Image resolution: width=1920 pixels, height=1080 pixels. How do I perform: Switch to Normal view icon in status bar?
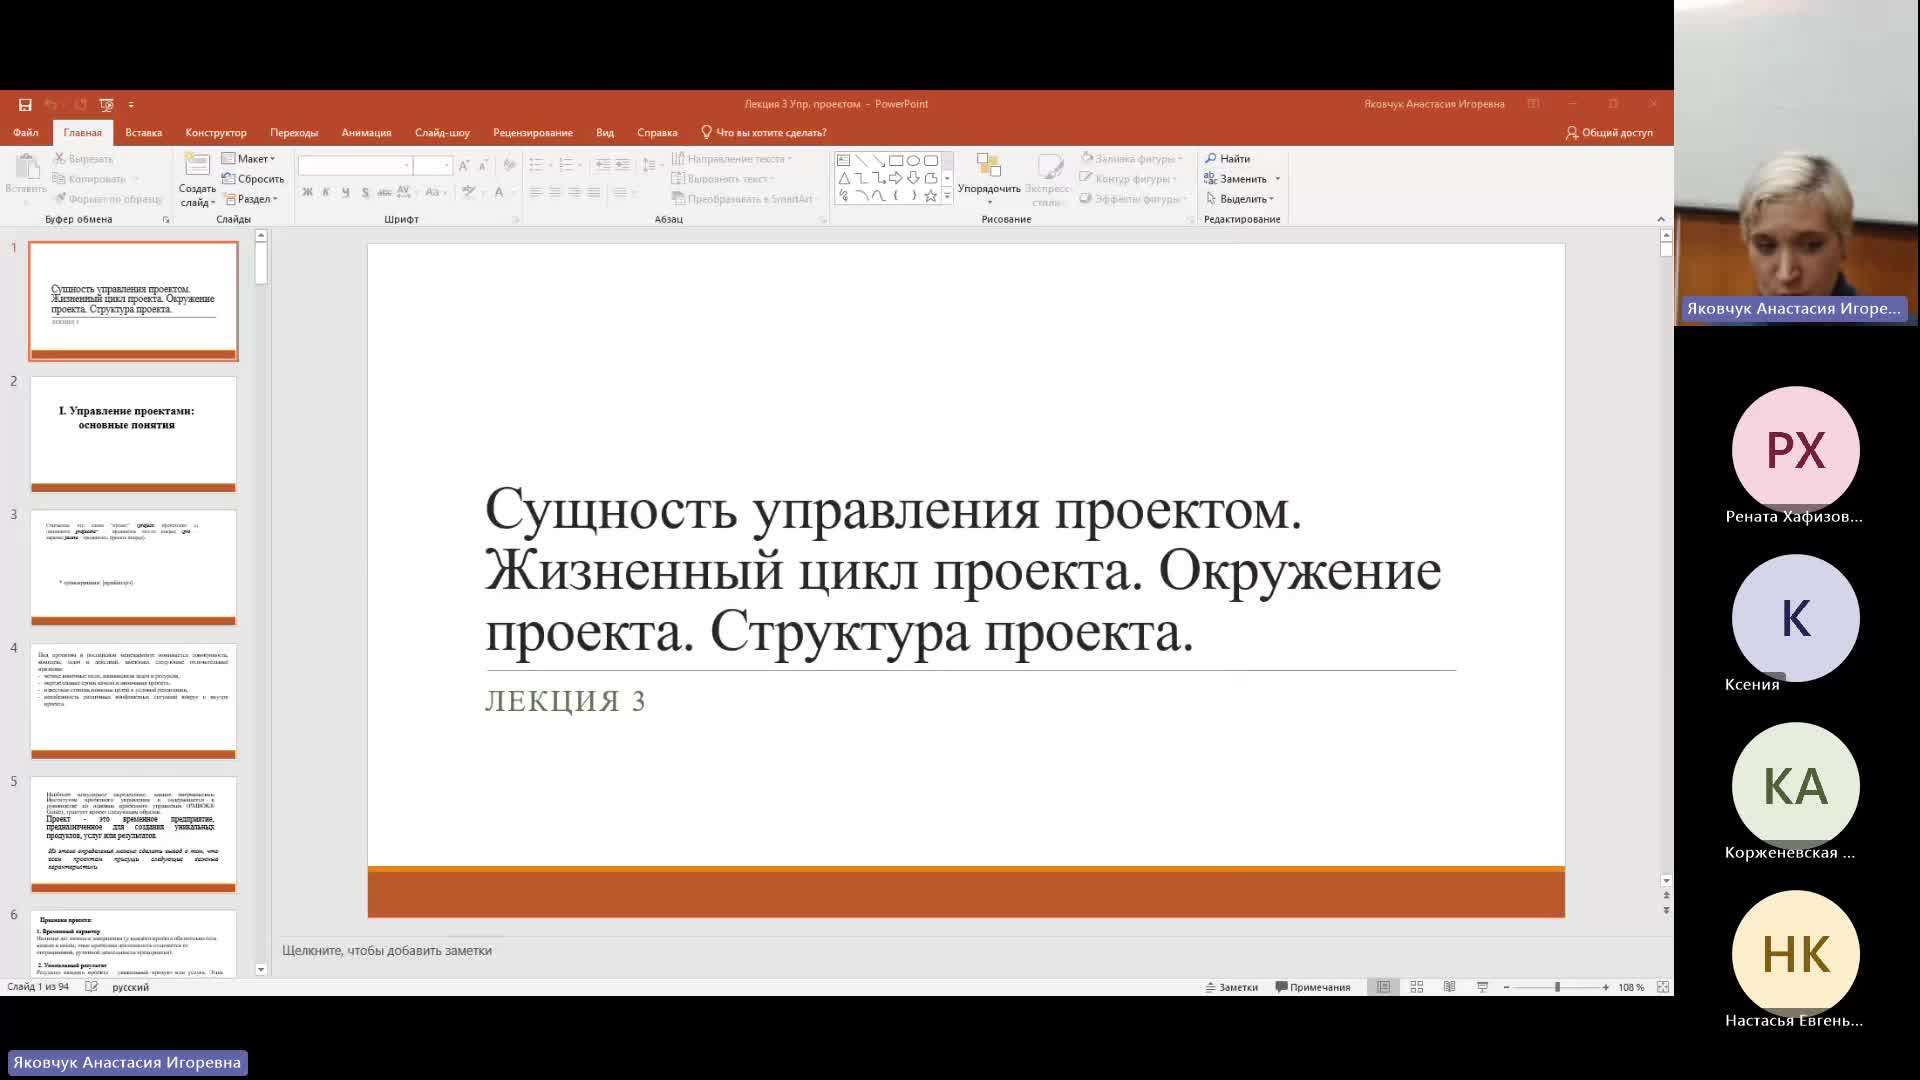tap(1383, 987)
